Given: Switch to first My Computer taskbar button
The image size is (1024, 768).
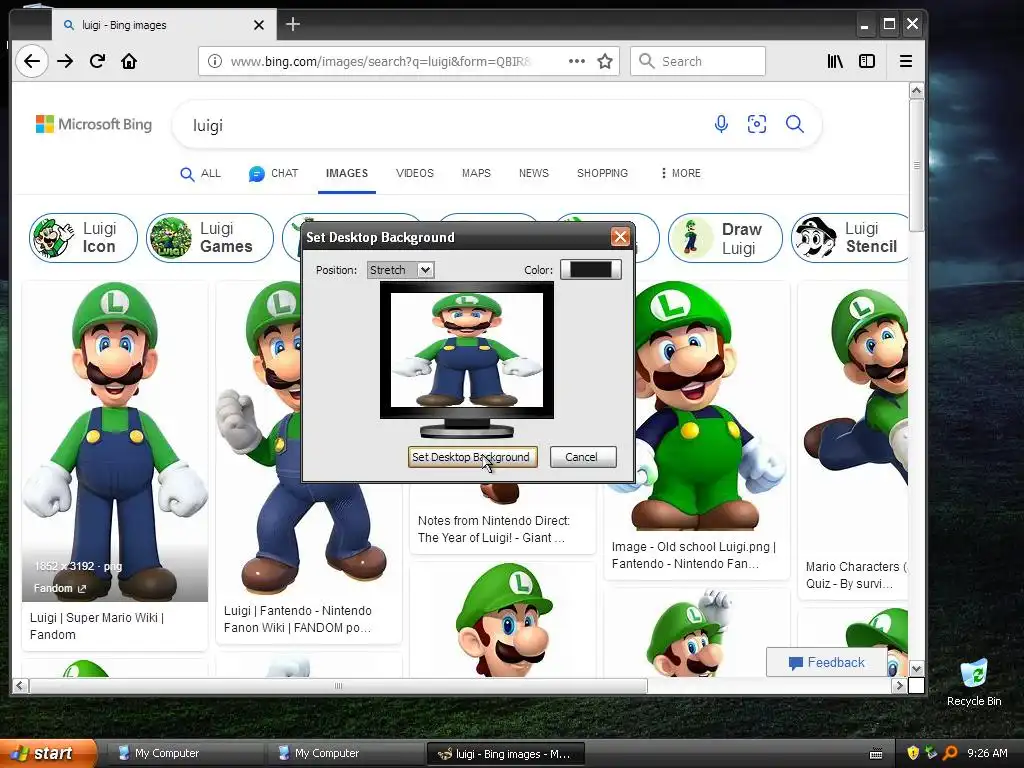Looking at the screenshot, I should 185,753.
